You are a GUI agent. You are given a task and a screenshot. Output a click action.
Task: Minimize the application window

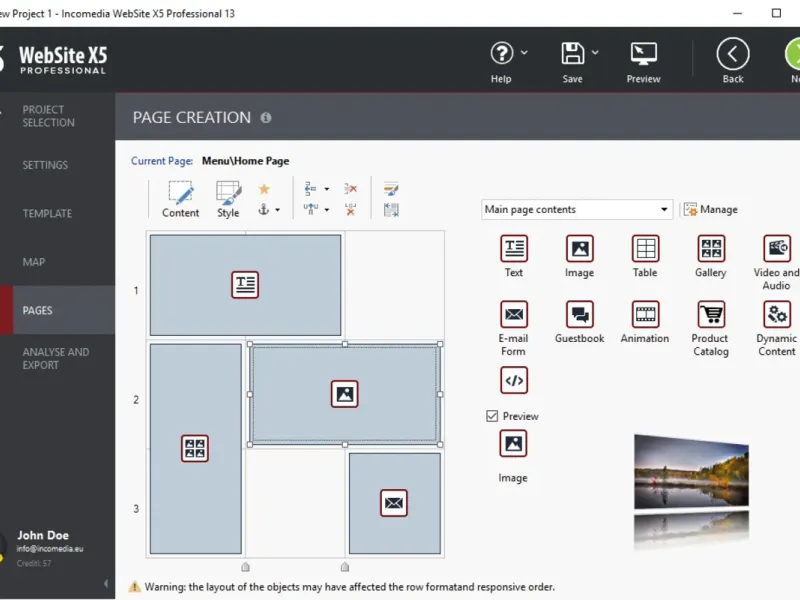[737, 13]
